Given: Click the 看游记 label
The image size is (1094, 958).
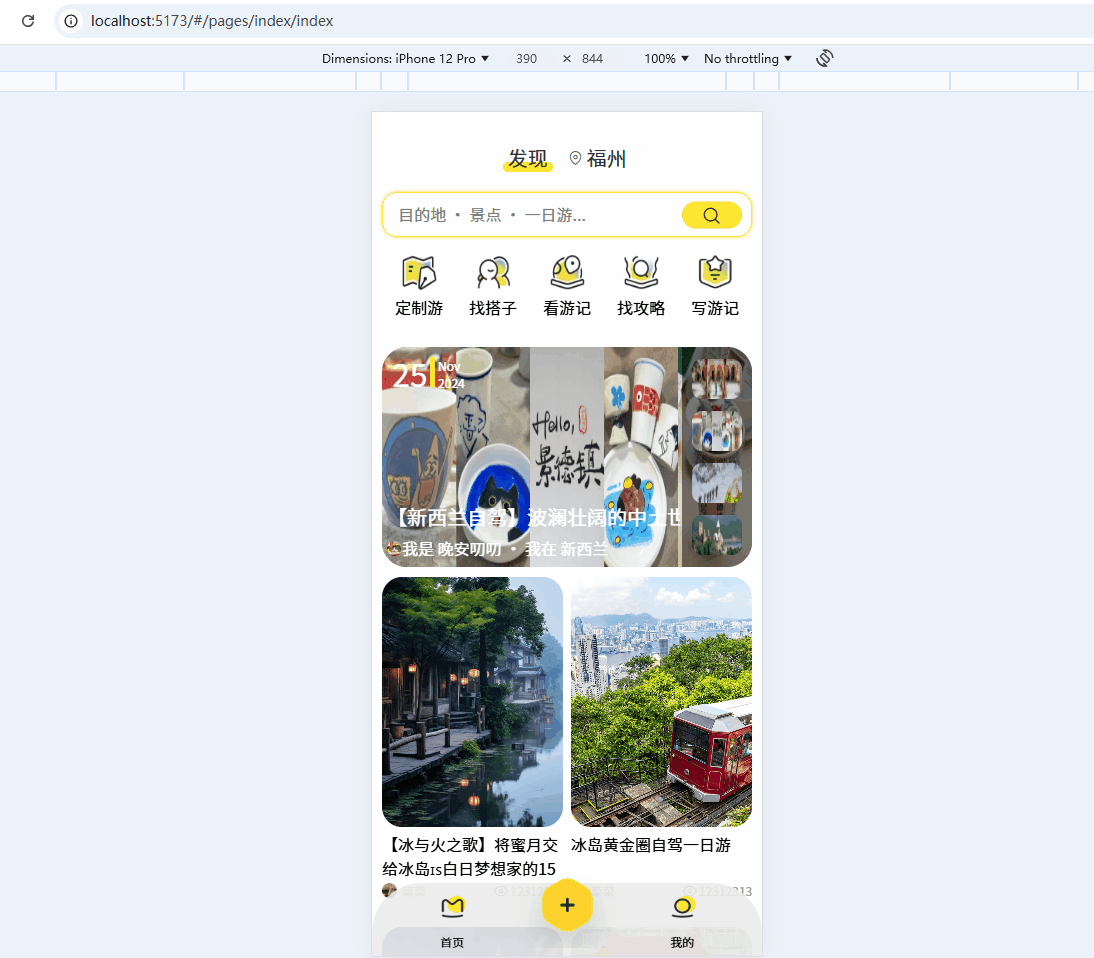Looking at the screenshot, I should point(567,308).
